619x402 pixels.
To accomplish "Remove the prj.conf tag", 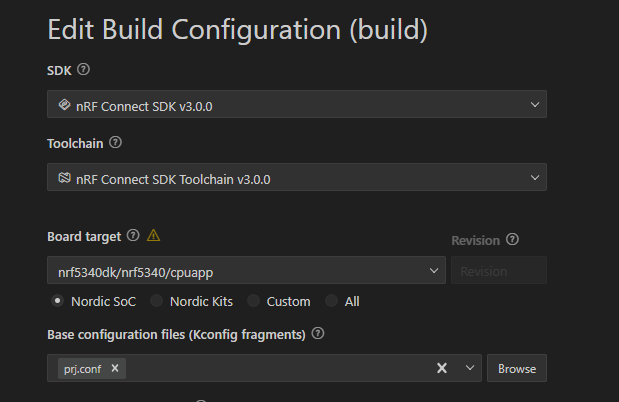I will pyautogui.click(x=115, y=368).
